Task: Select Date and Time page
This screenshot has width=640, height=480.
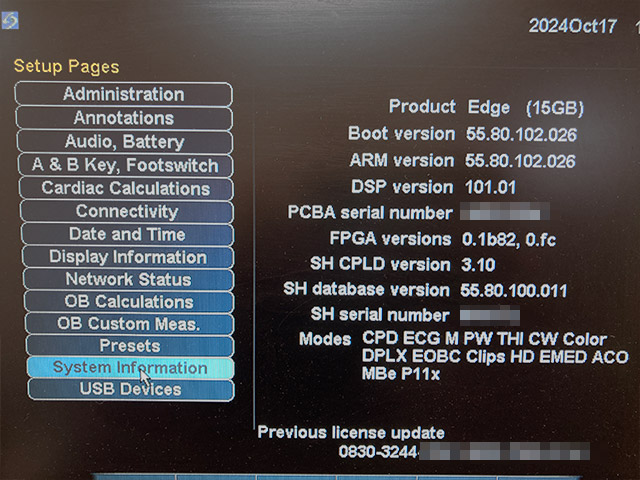Action: (127, 234)
